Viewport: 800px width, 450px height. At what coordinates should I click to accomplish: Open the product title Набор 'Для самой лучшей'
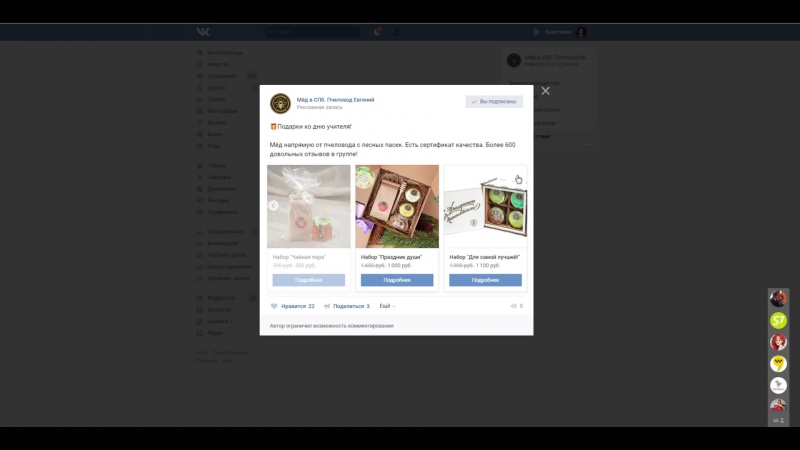(x=485, y=257)
